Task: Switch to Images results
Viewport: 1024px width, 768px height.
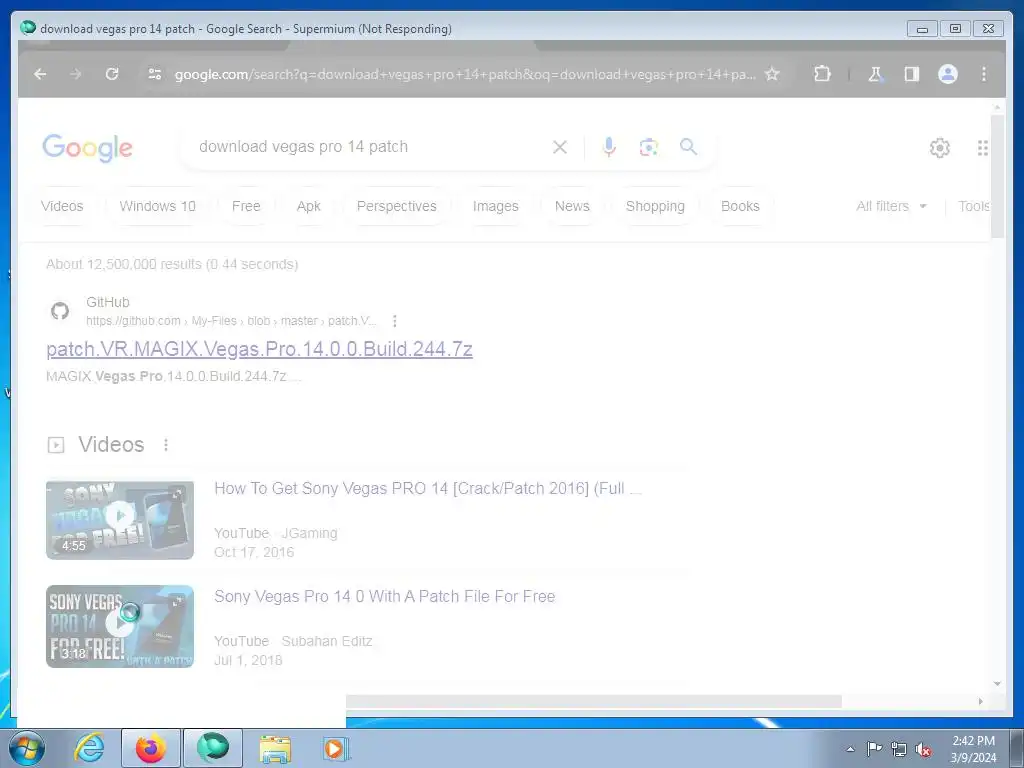Action: pos(496,206)
